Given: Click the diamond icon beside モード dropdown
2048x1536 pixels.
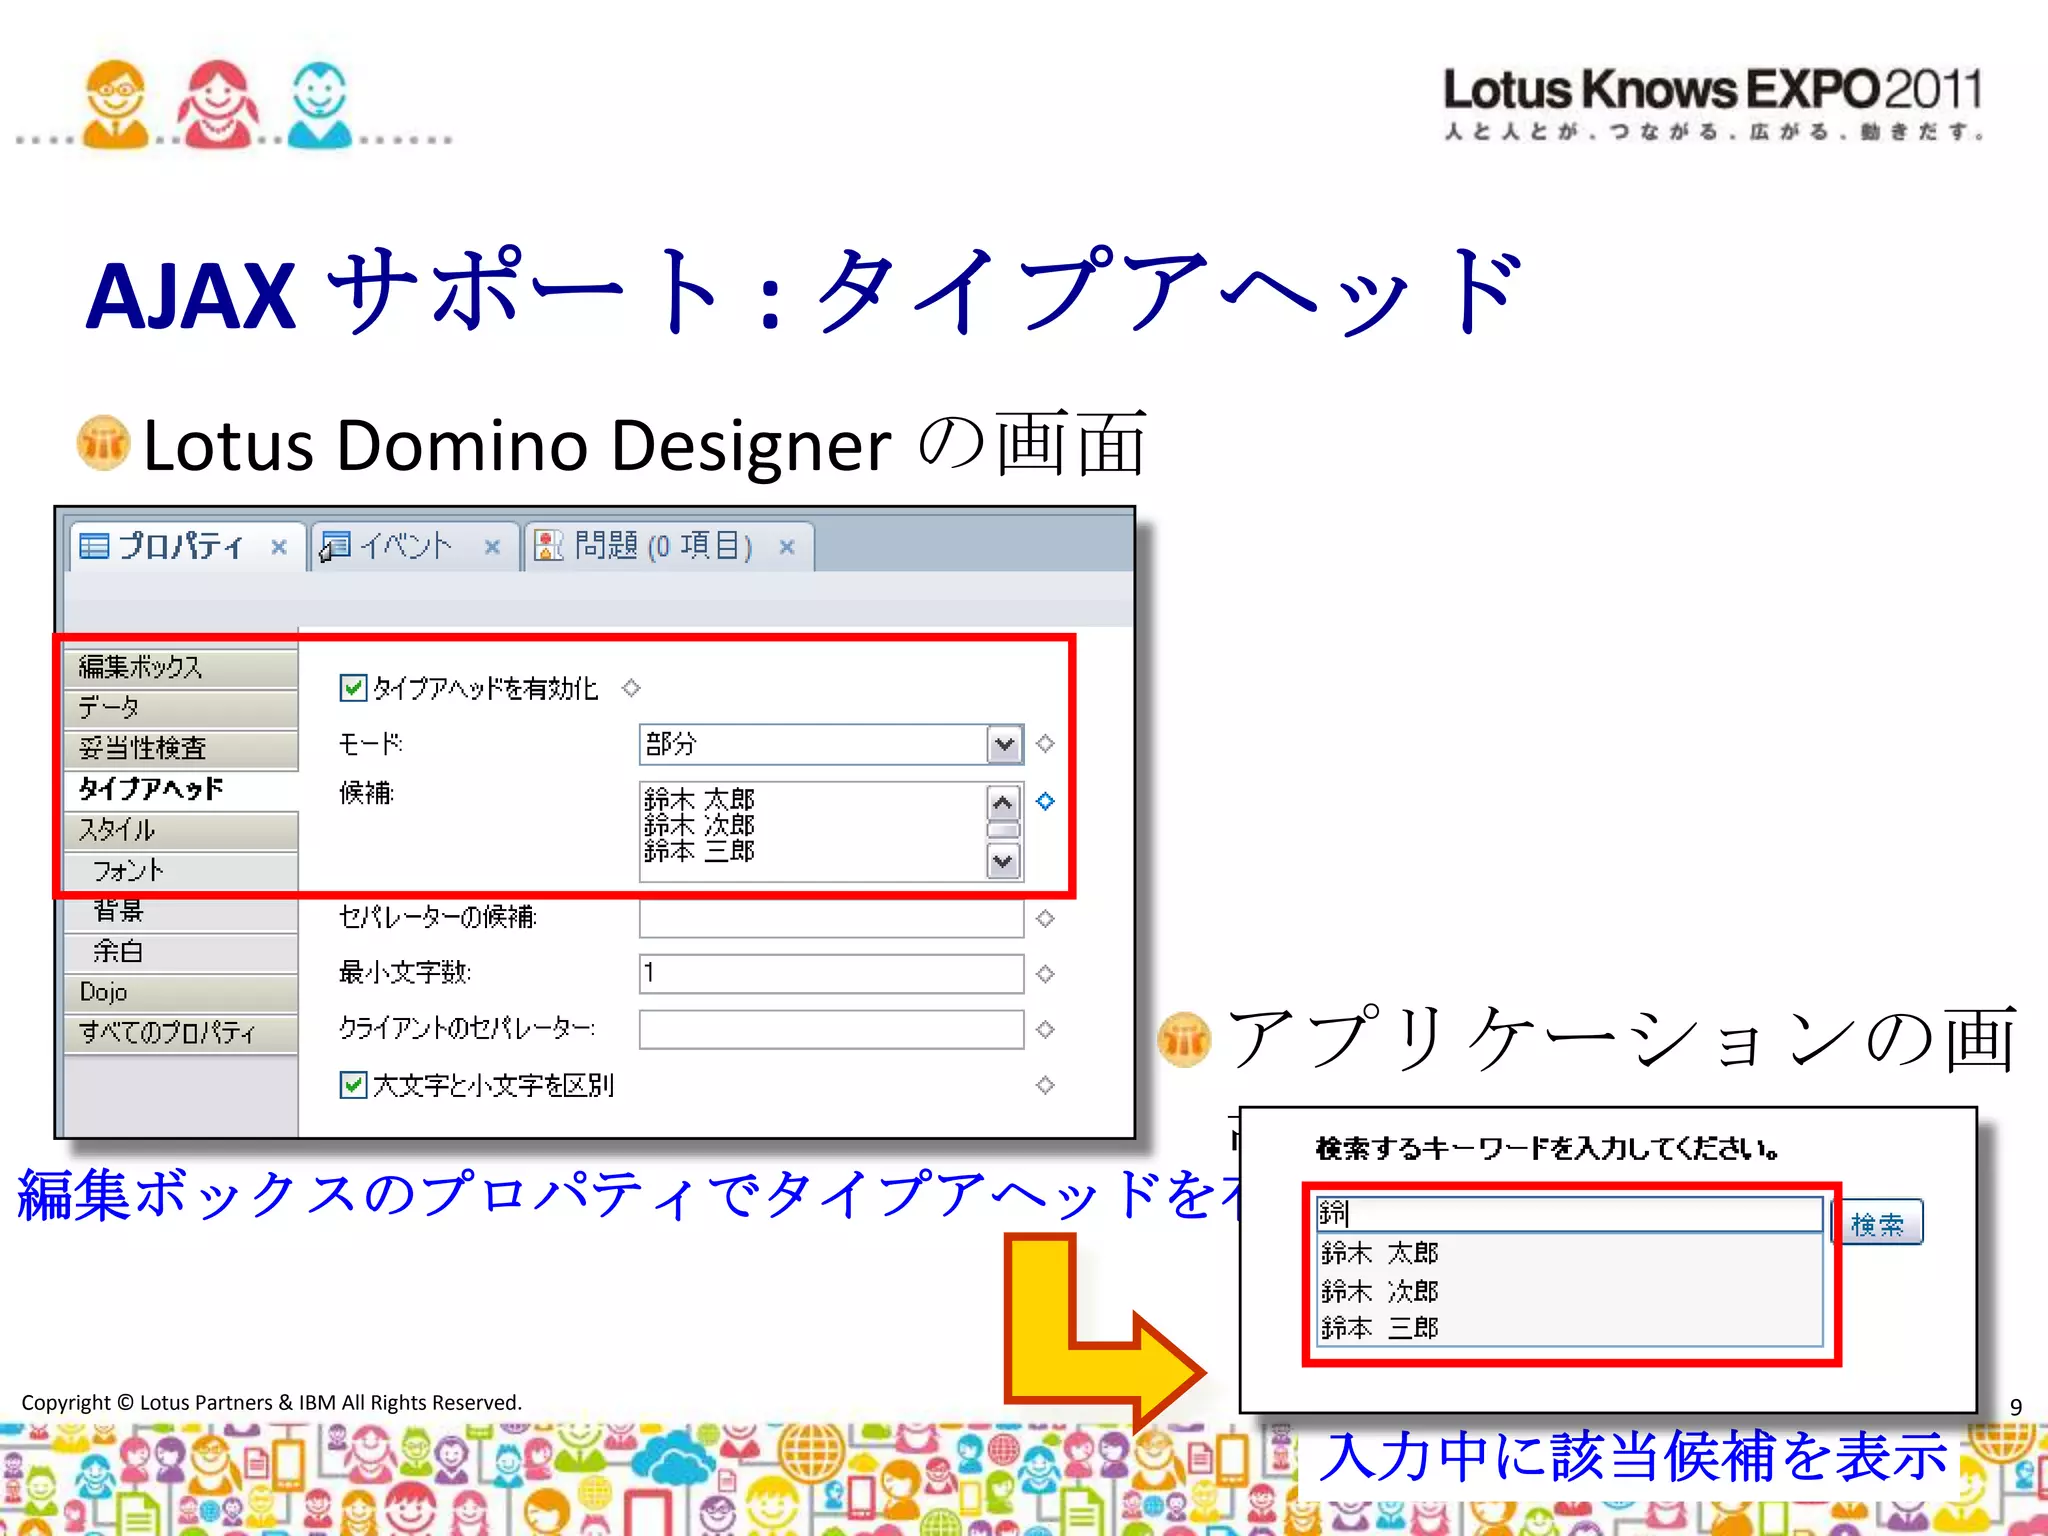Looking at the screenshot, I should pos(1045,743).
